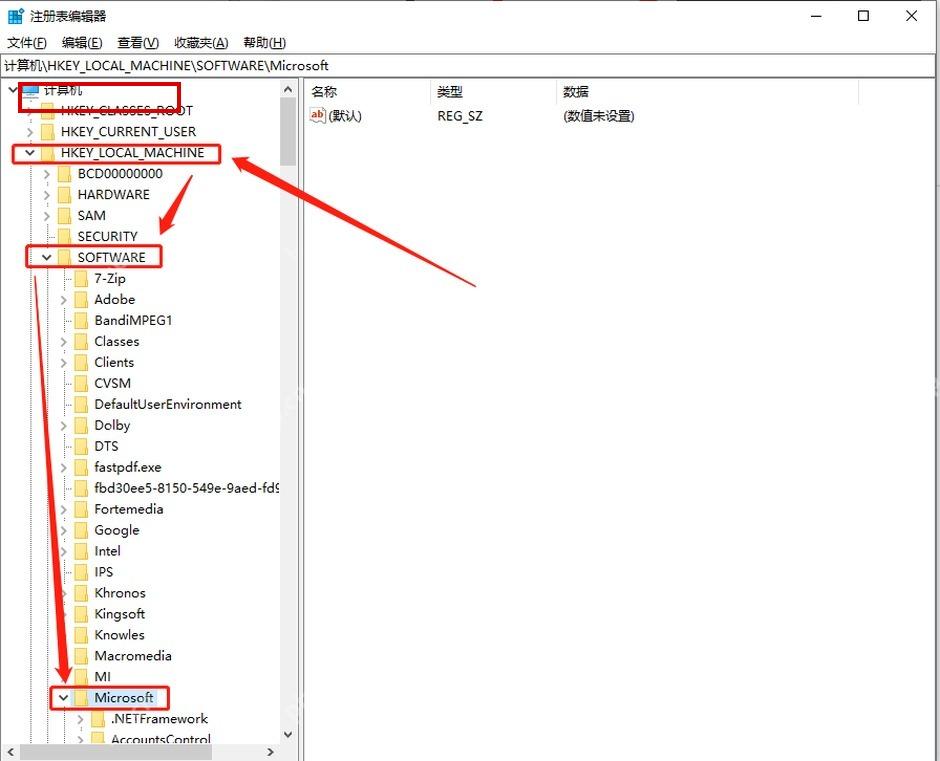940x761 pixels.
Task: Click the MI folder icon
Action: coord(81,676)
